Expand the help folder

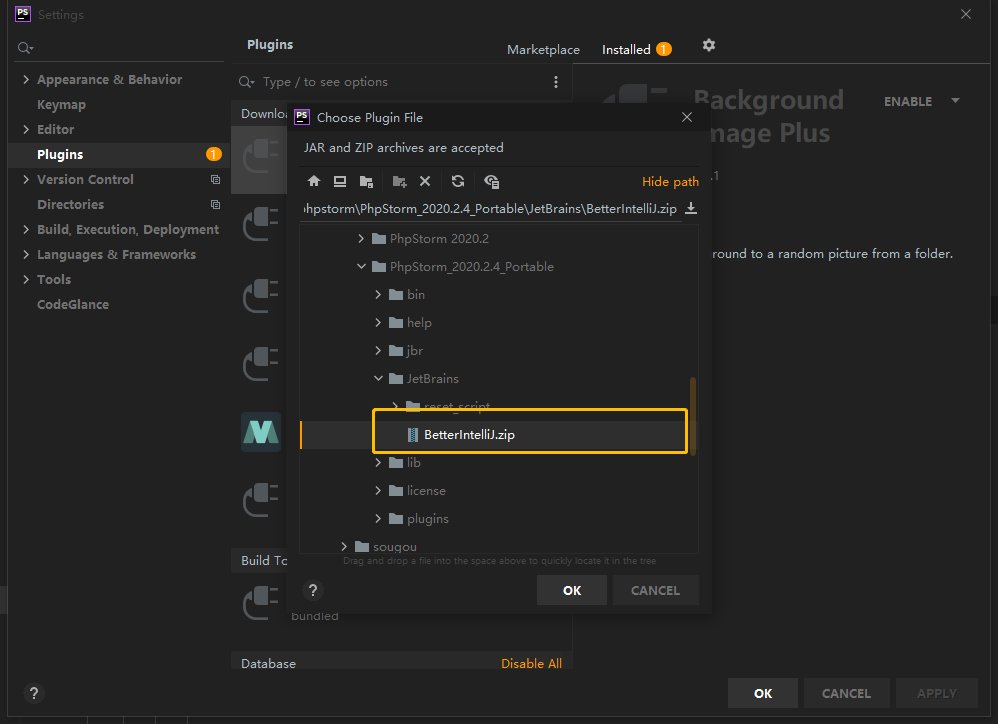pos(378,323)
